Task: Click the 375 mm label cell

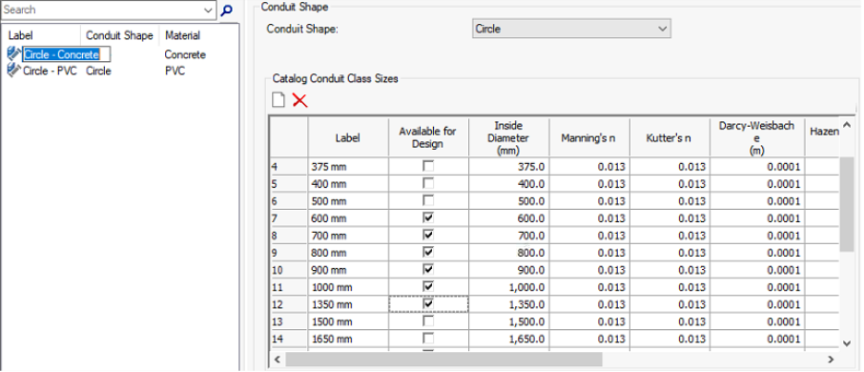Action: (348, 166)
